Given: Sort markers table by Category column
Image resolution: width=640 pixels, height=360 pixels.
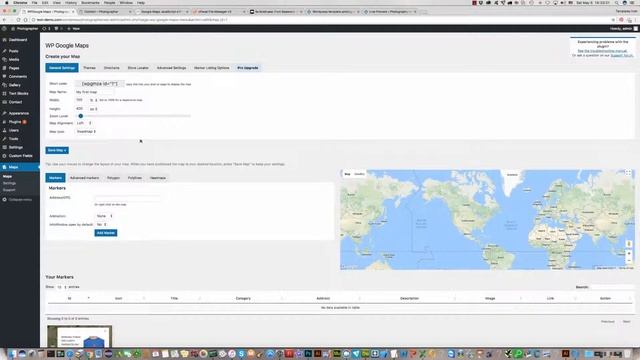Looking at the screenshot, I should click(243, 298).
